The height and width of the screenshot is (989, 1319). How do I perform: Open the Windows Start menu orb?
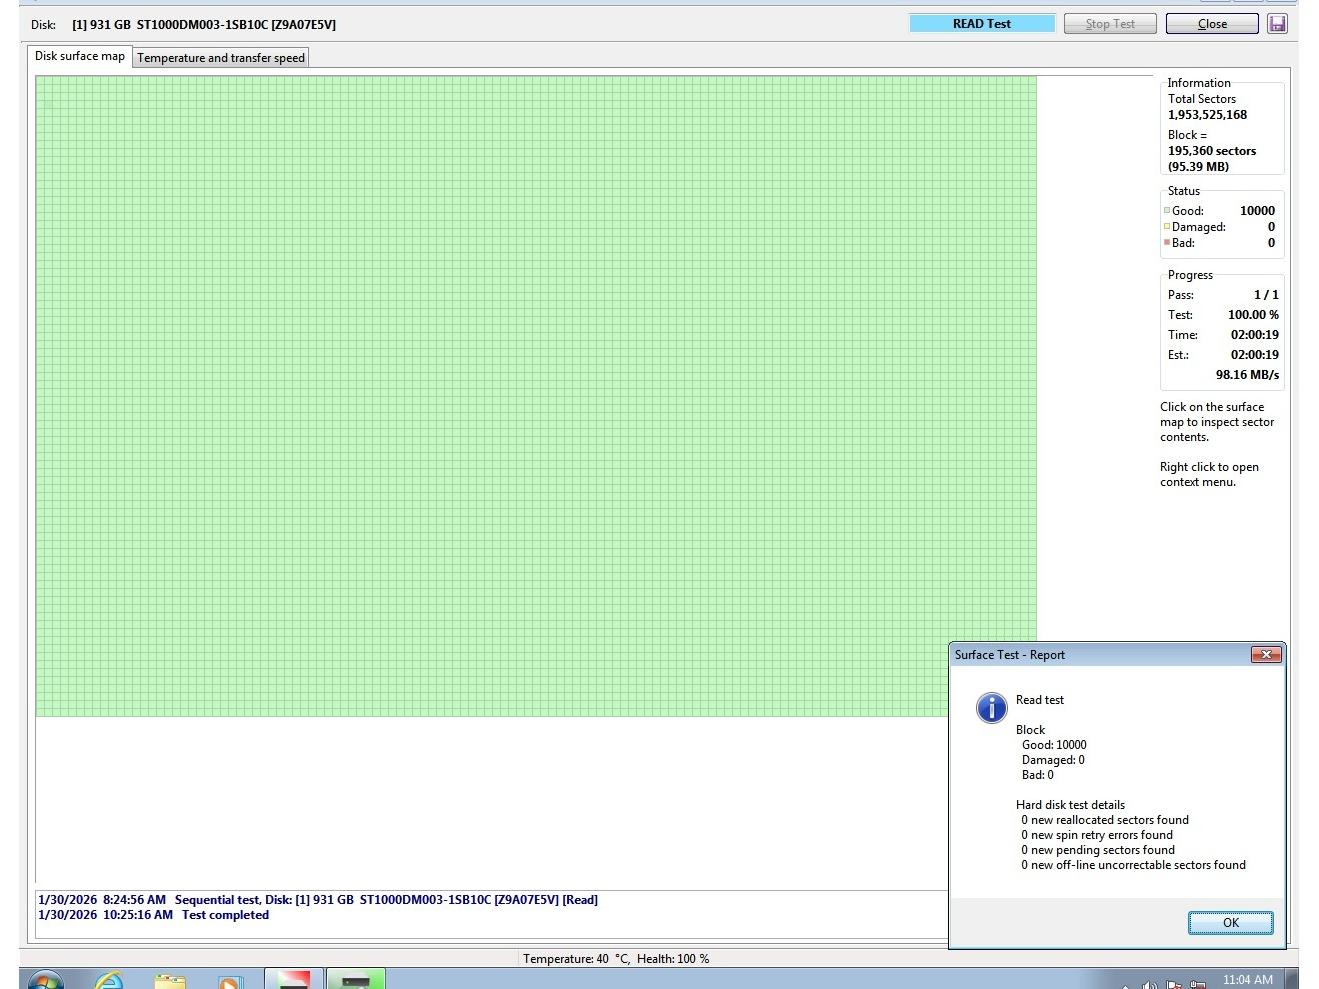point(45,981)
